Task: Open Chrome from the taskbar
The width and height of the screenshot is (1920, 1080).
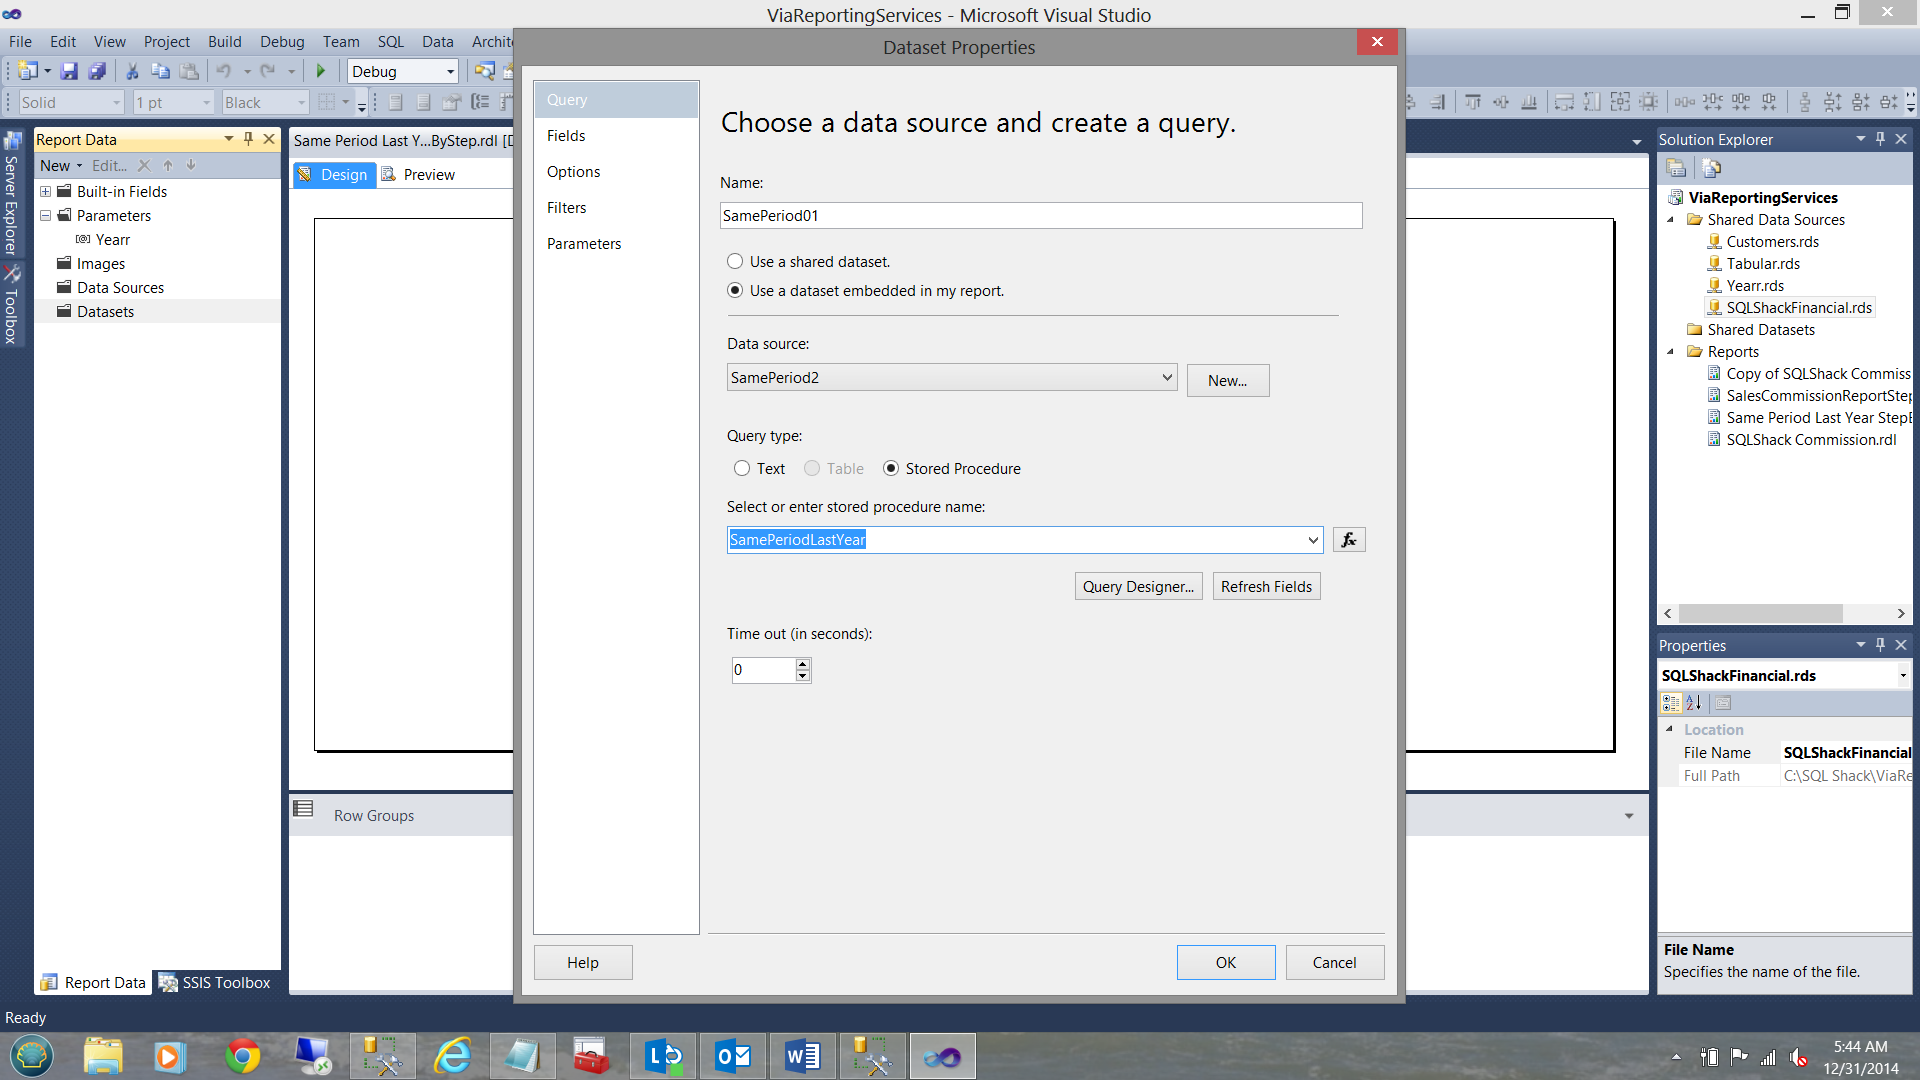Action: (x=242, y=1056)
